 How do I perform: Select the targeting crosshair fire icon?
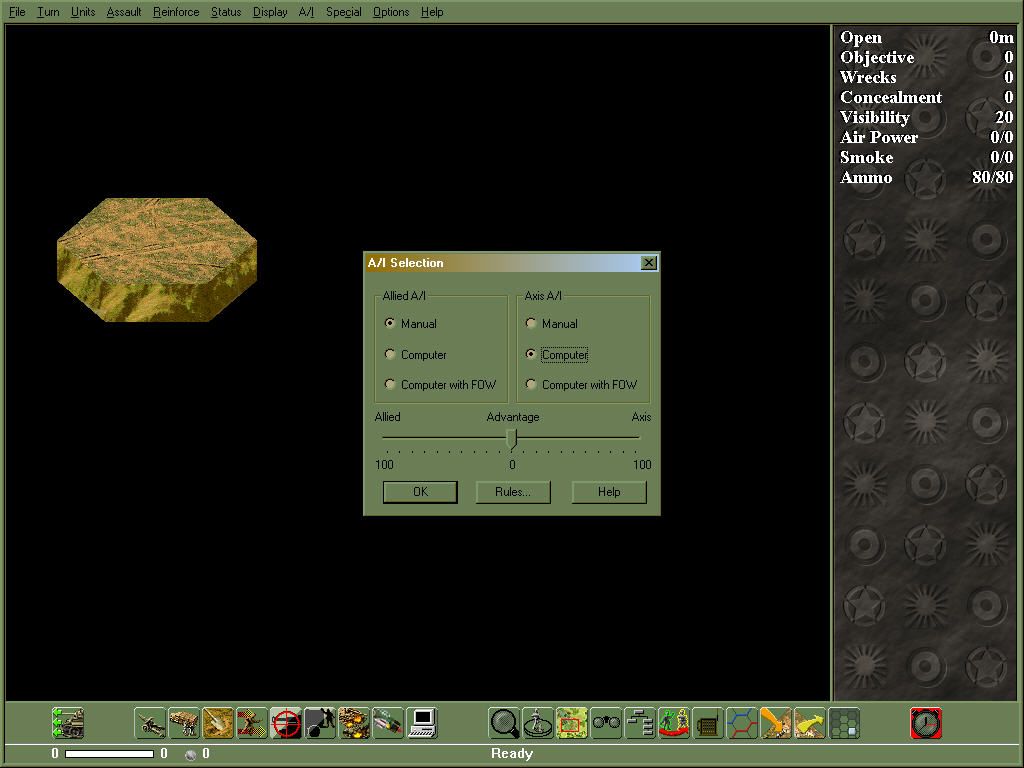click(285, 722)
